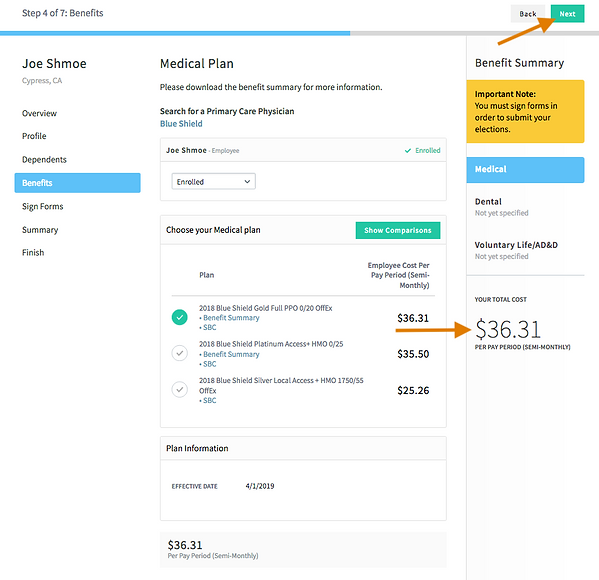Image resolution: width=599 pixels, height=580 pixels.
Task: Go Back to the previous step
Action: pyautogui.click(x=528, y=14)
